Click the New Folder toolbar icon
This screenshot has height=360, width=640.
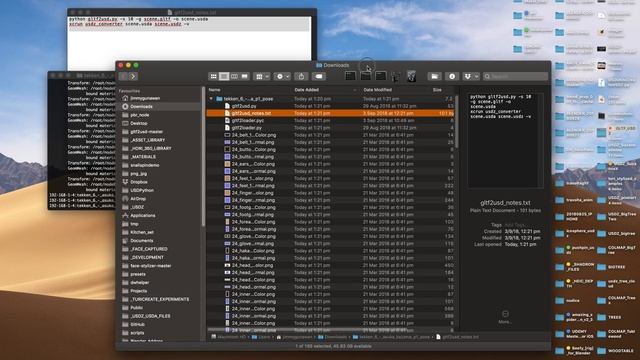click(x=435, y=76)
